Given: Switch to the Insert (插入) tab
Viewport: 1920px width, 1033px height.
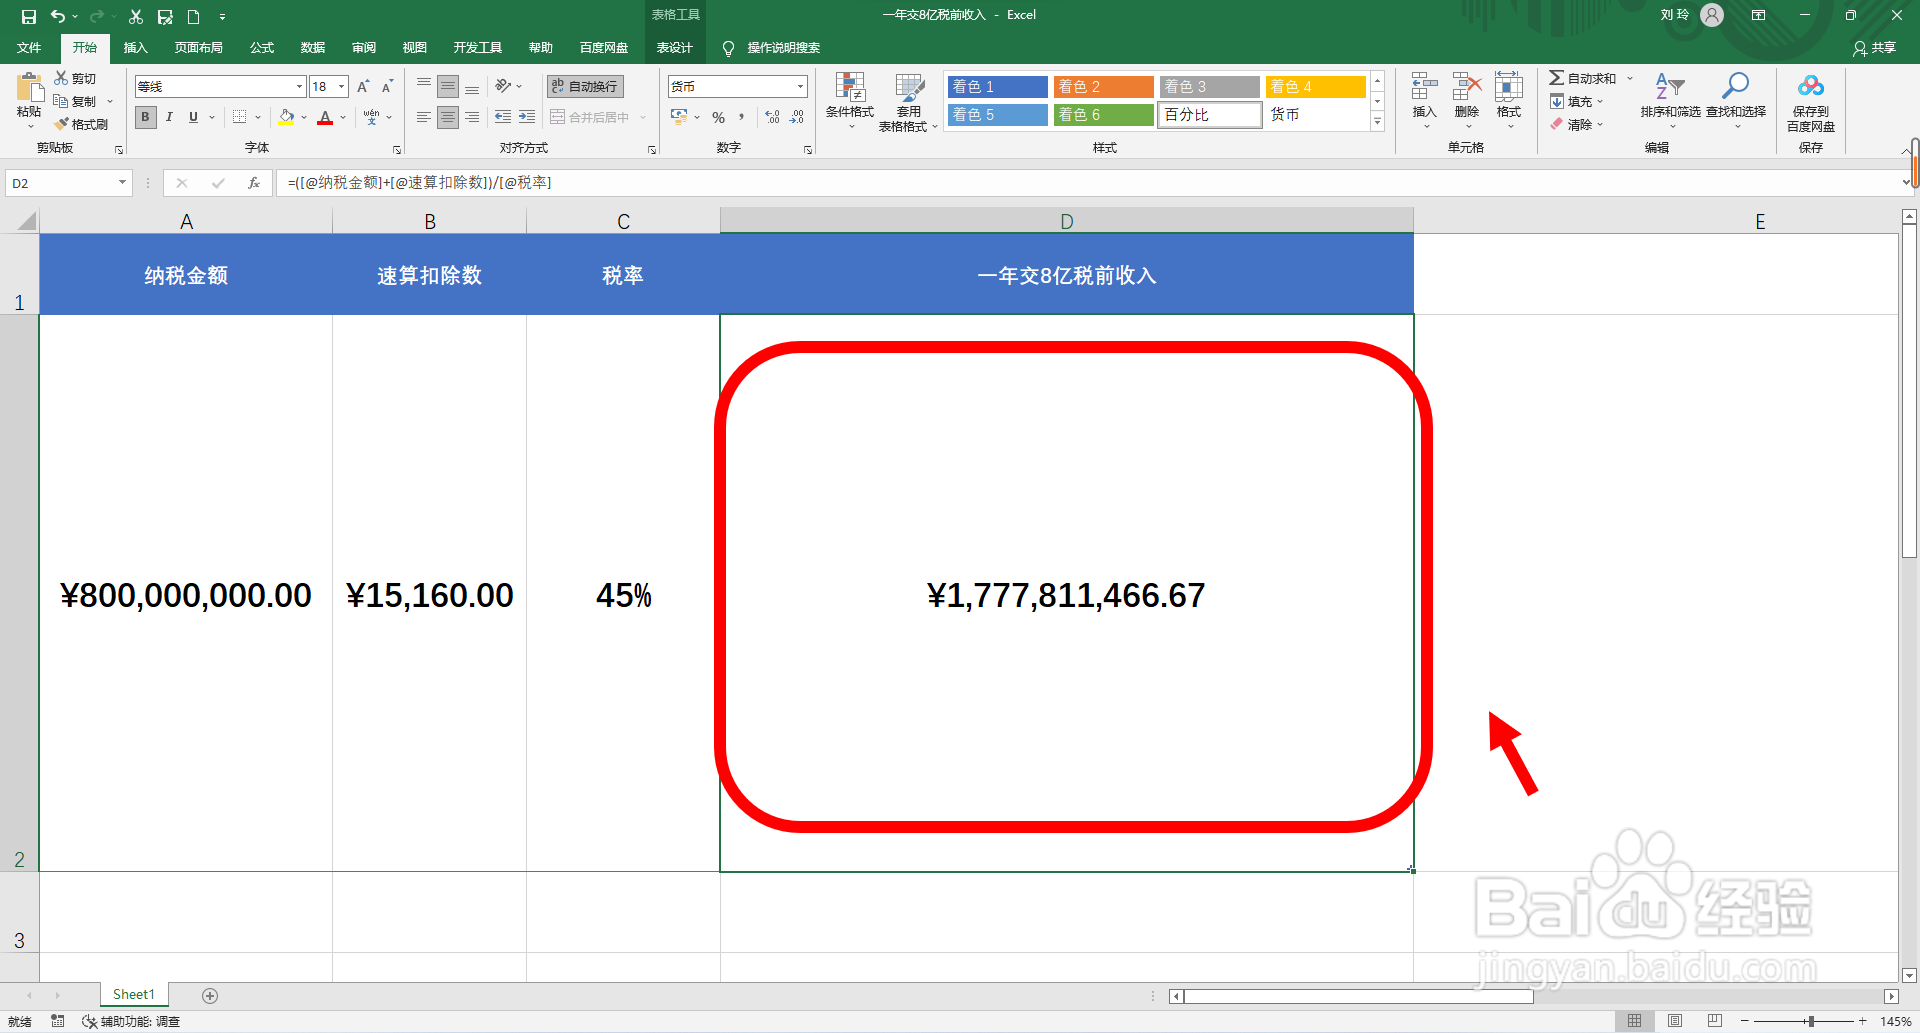Looking at the screenshot, I should click(135, 48).
